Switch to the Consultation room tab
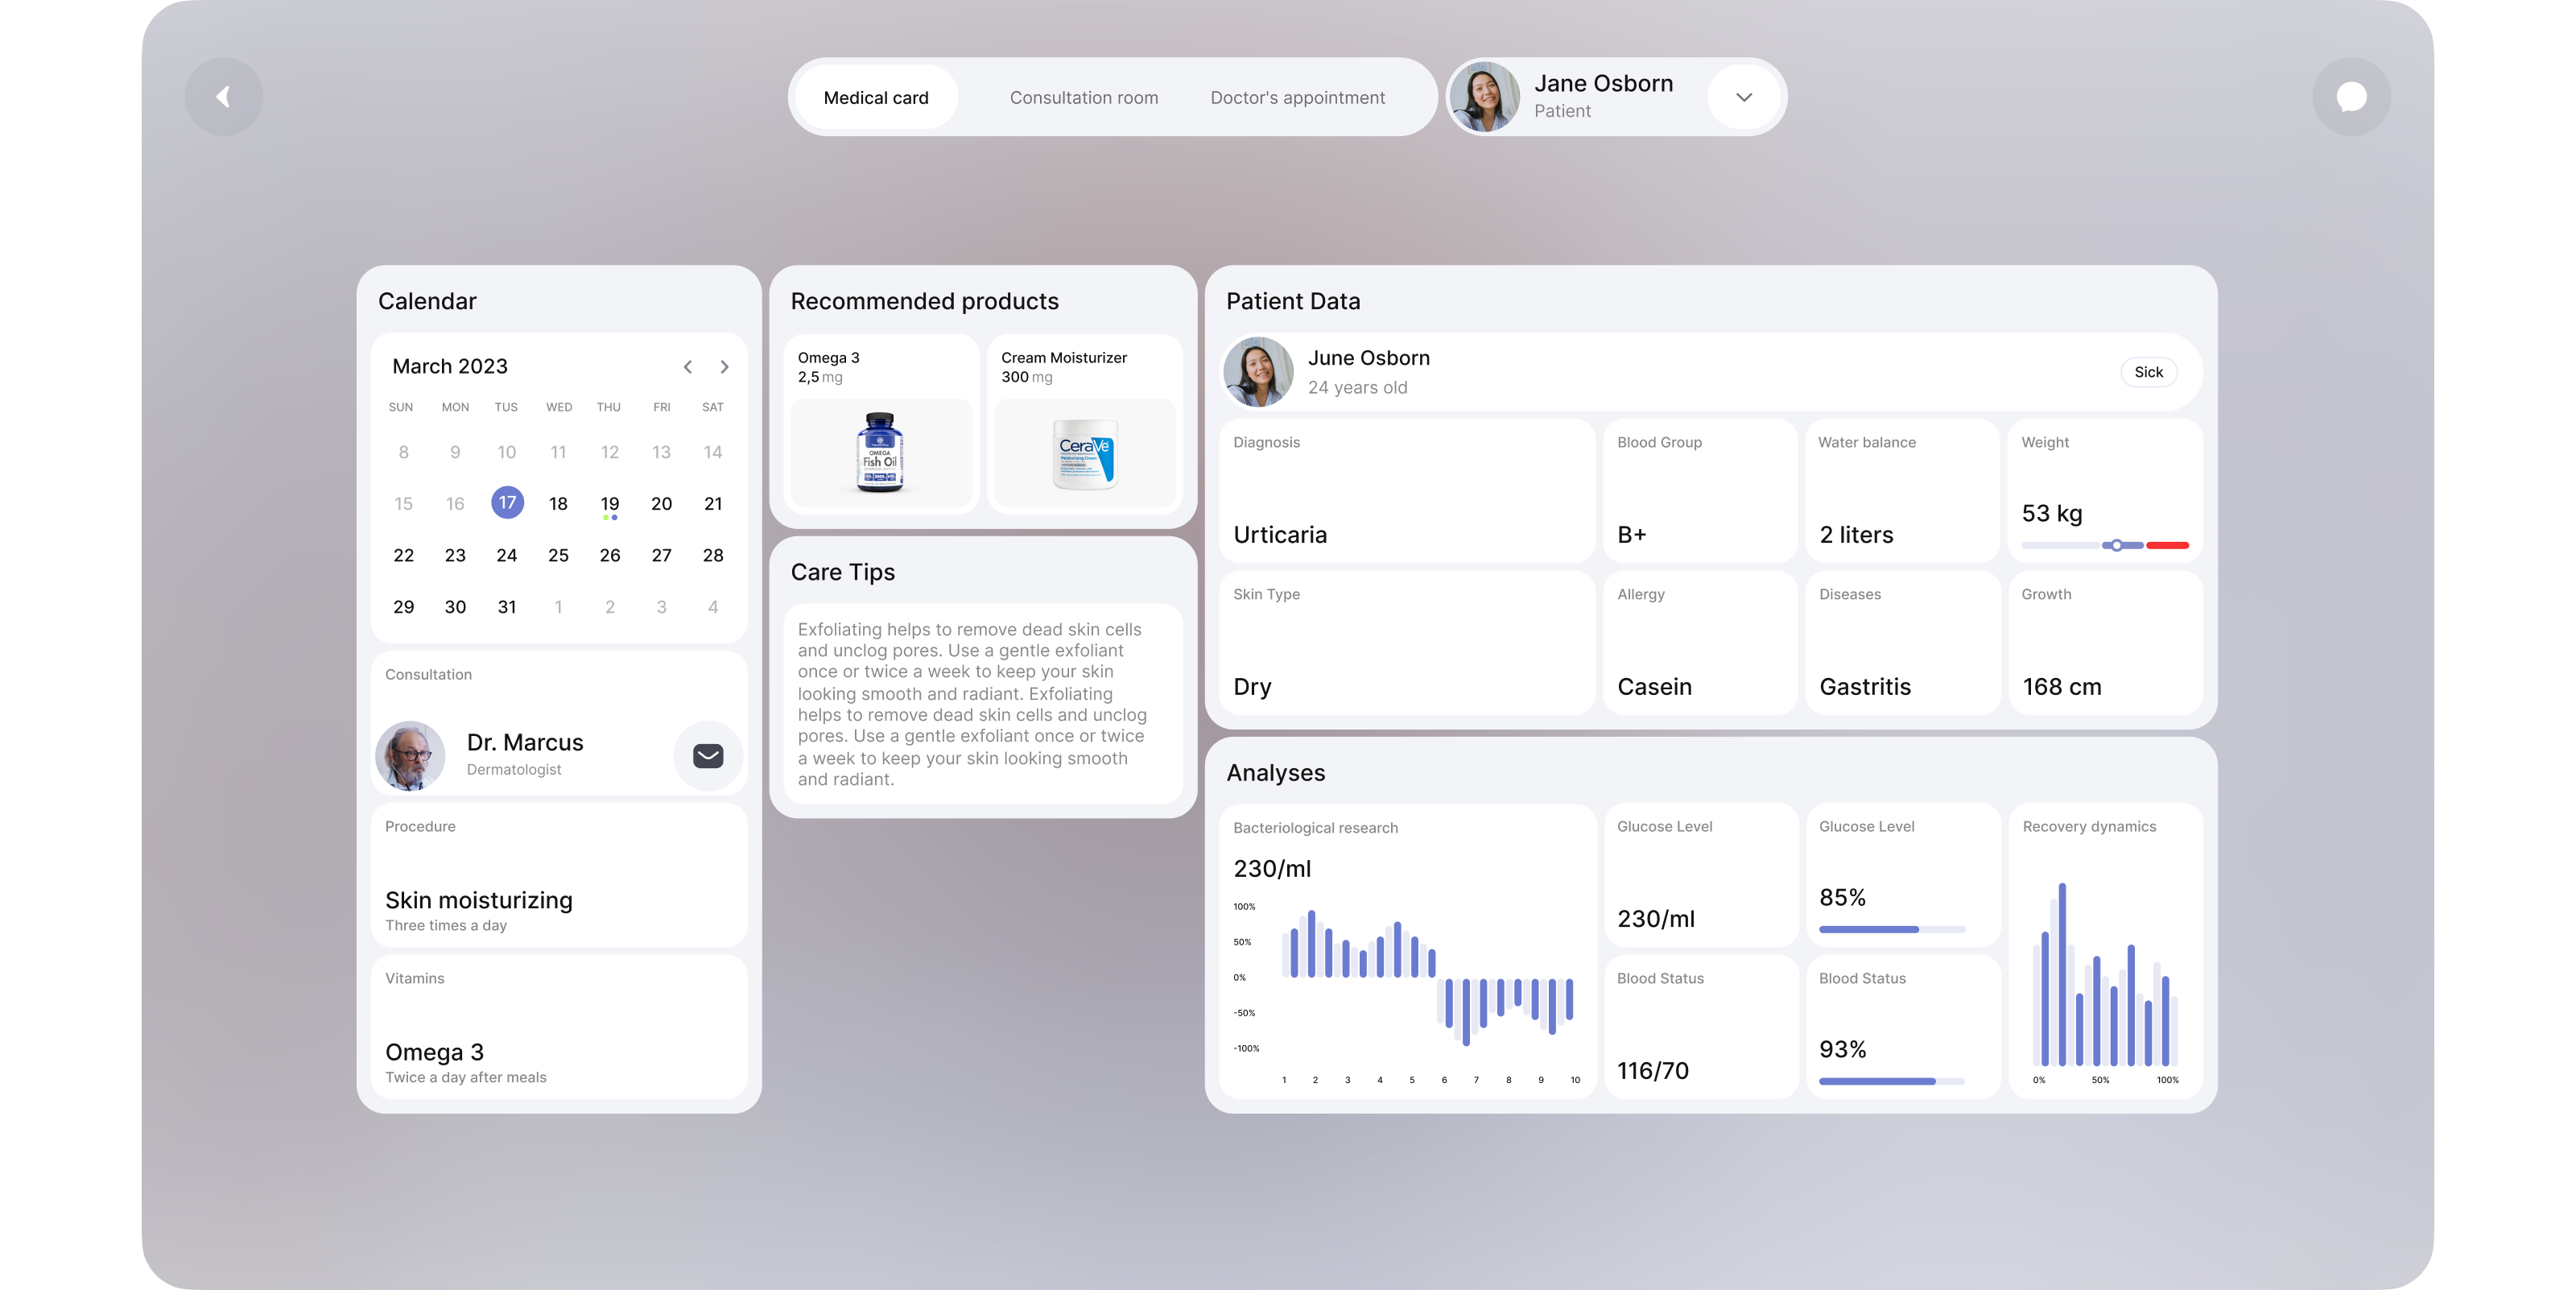2576x1290 pixels. coord(1084,97)
